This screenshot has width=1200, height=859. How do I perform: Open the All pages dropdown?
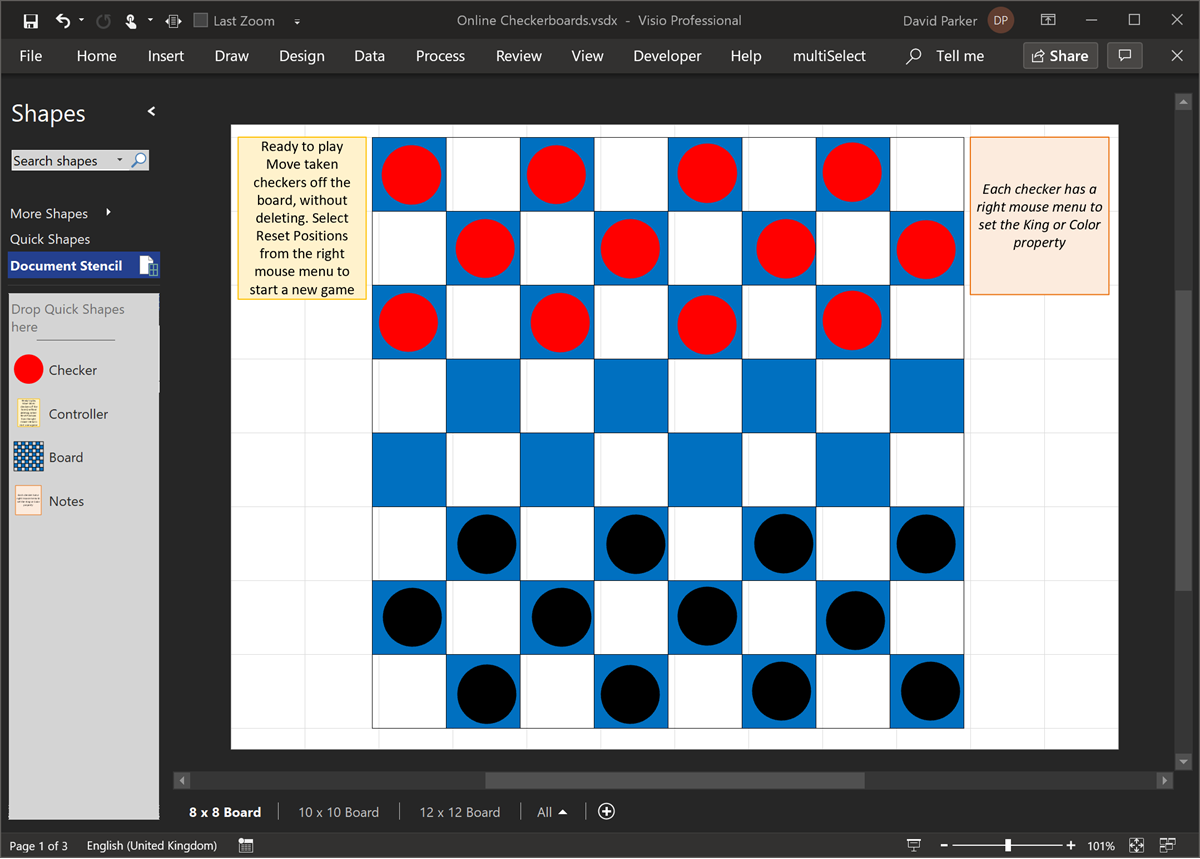point(551,811)
